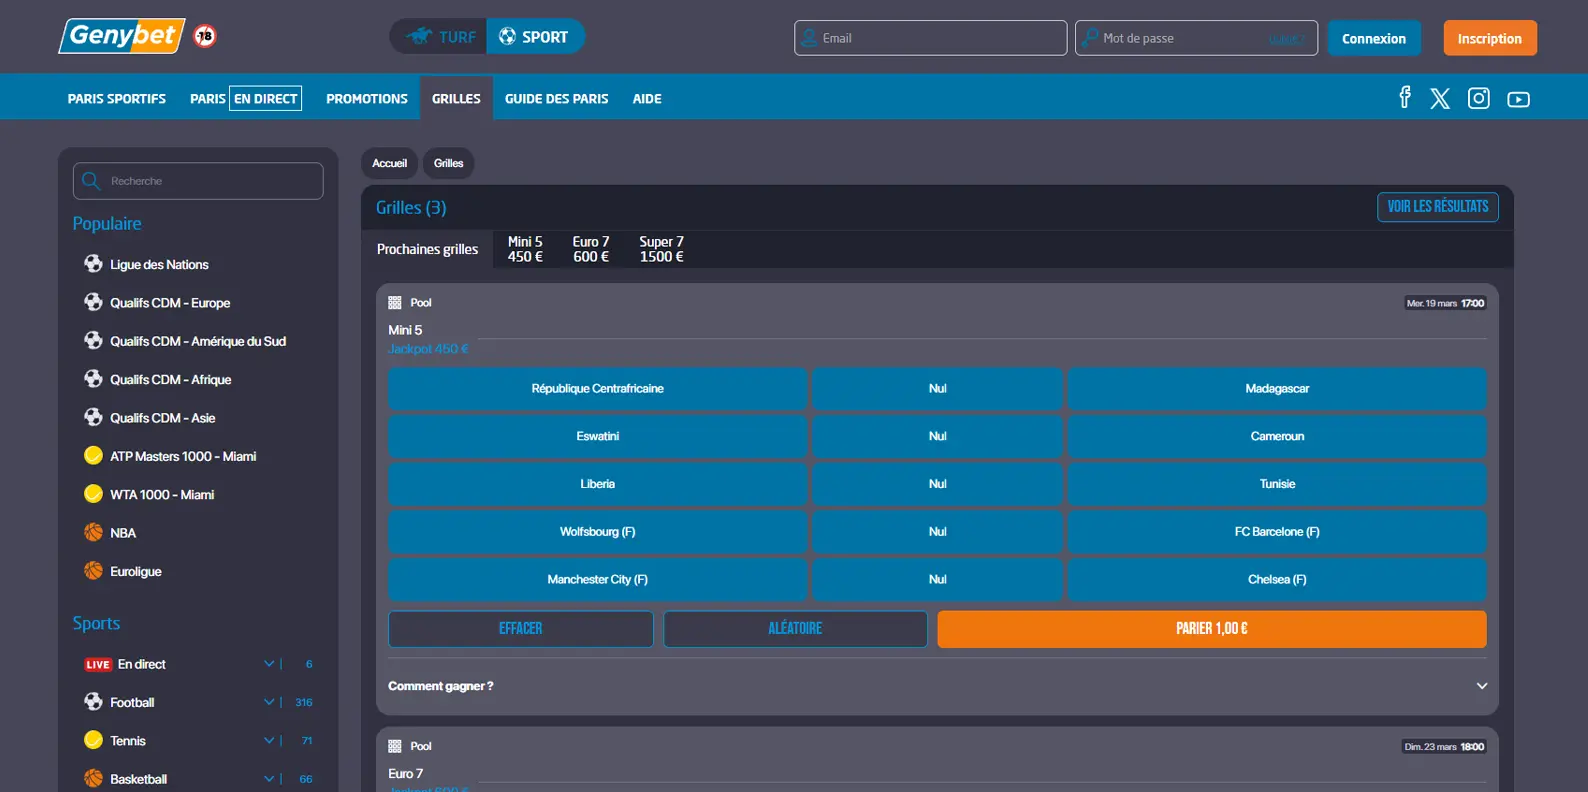This screenshot has height=792, width=1588.
Task: Click football icon next to Qualifs CDM - Europe
Action: coord(93,302)
